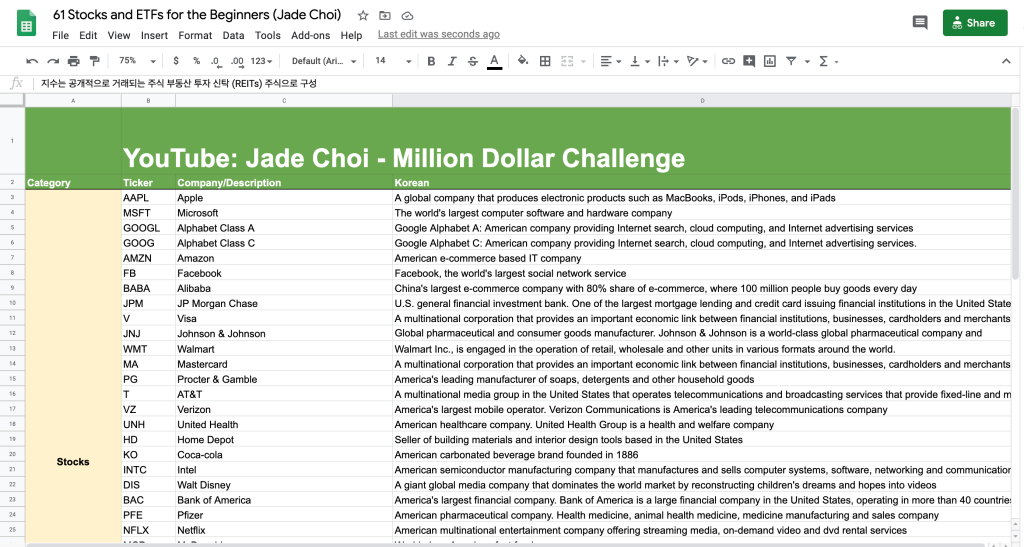This screenshot has height=547, width=1024.
Task: Open the Format menu
Action: point(195,35)
